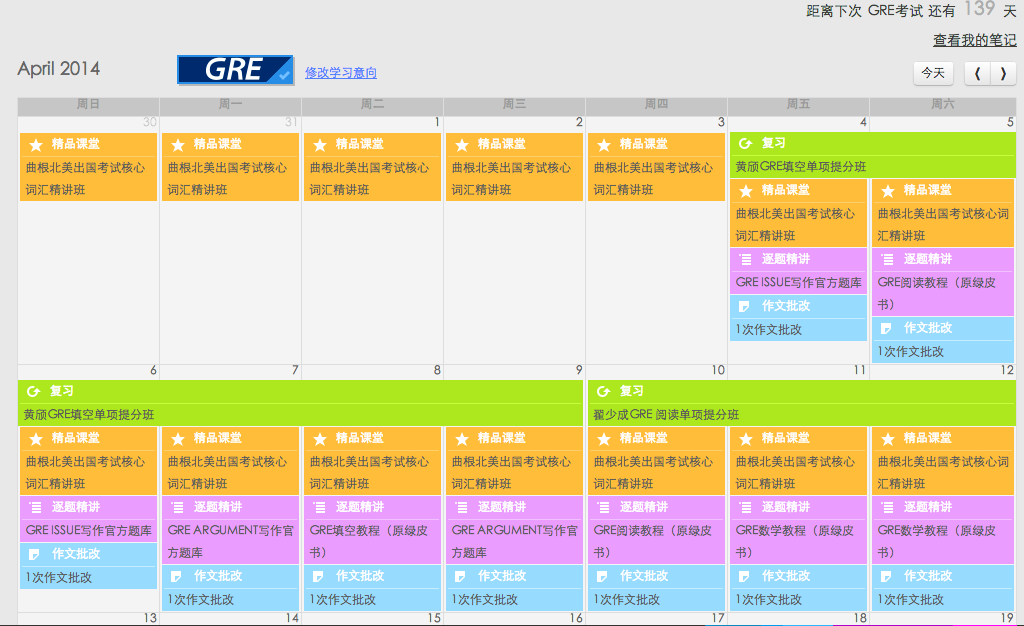Click star icon of 精品课堂 on March 31
The image size is (1024, 626).
pos(178,145)
